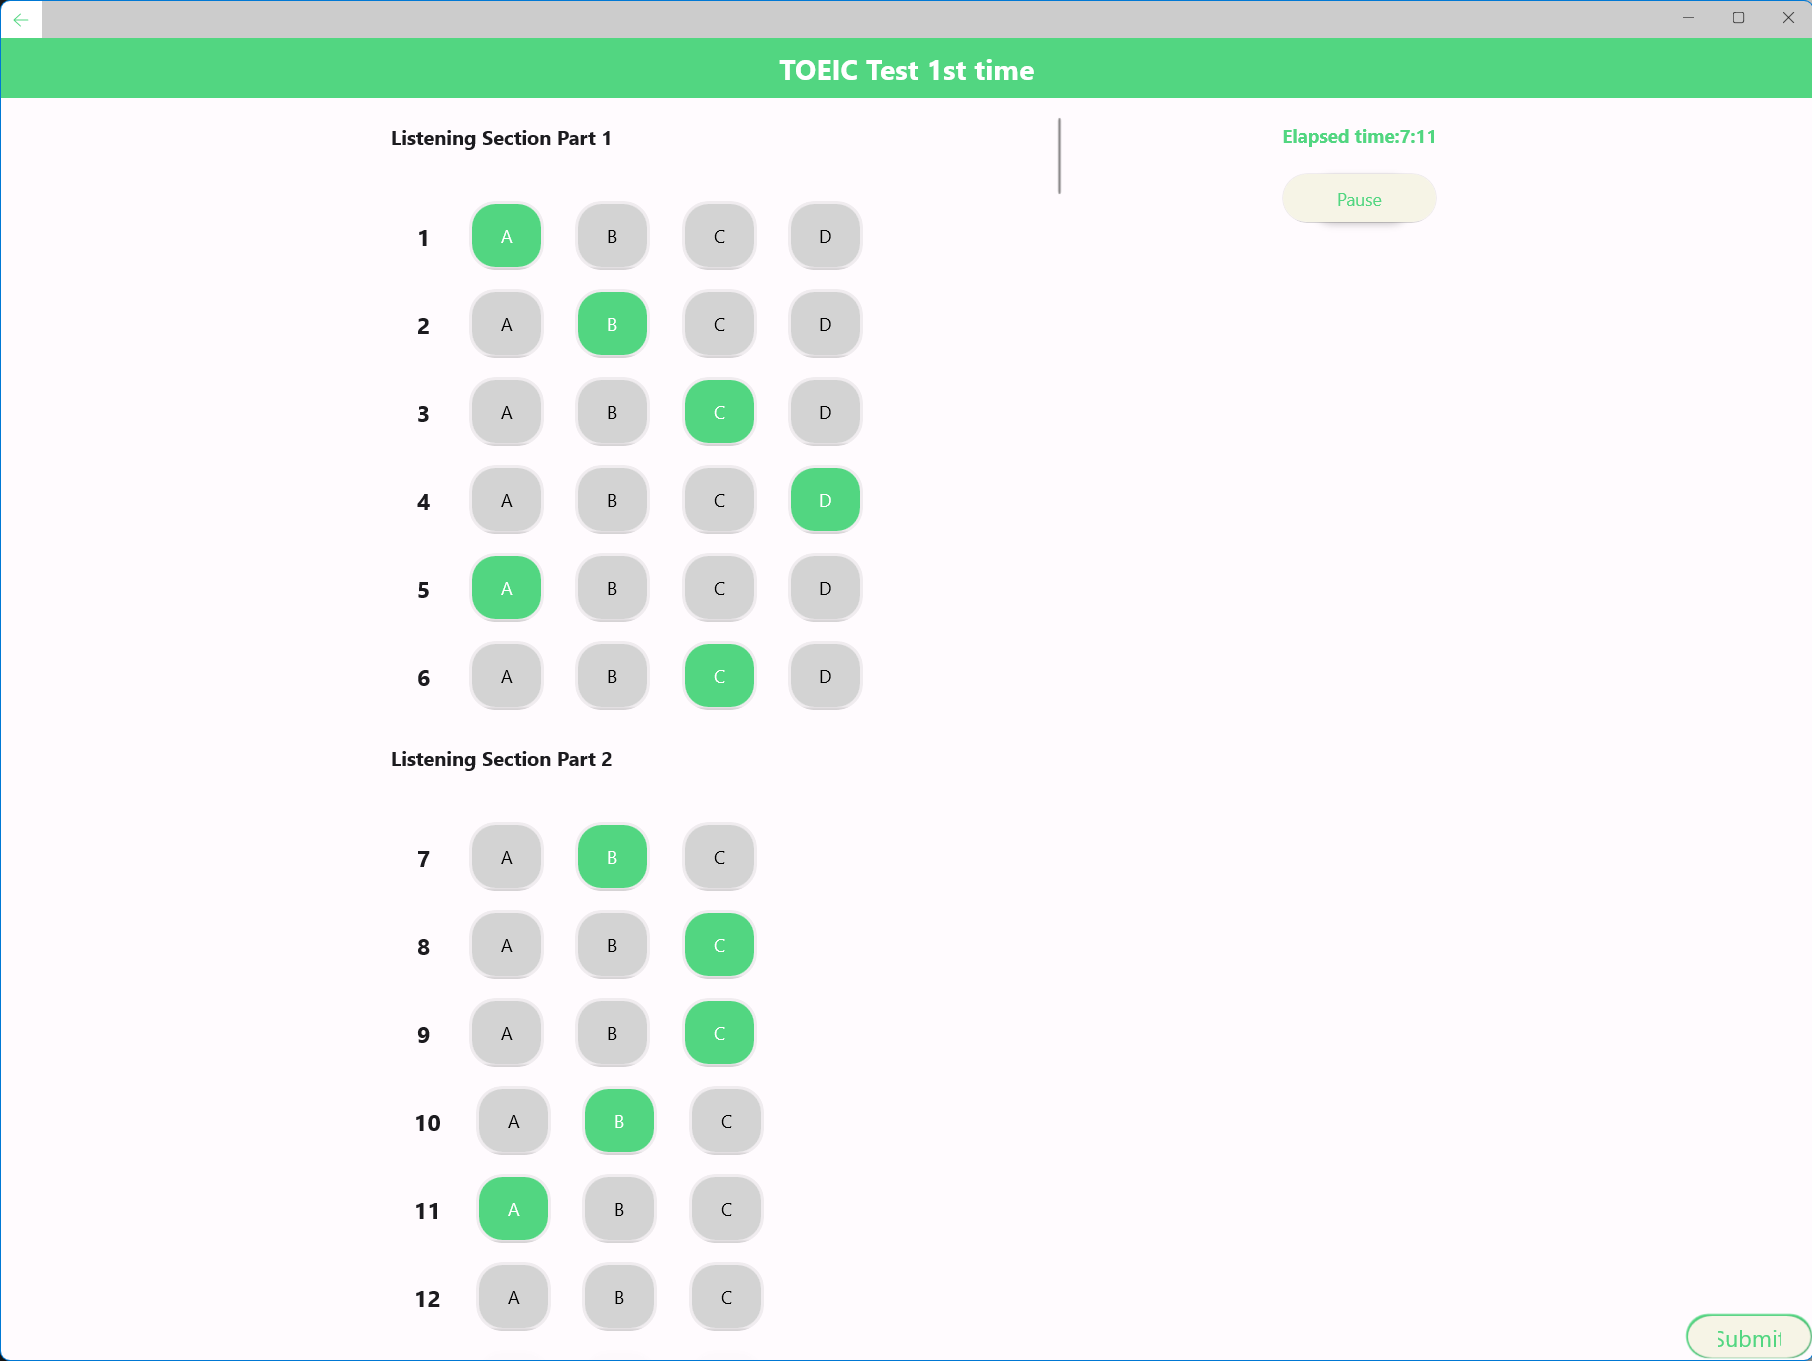Close the TOEIC test window

1788,18
